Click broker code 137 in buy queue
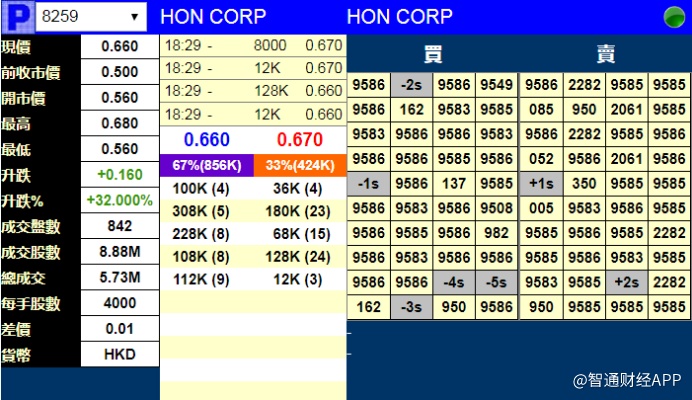 (454, 184)
